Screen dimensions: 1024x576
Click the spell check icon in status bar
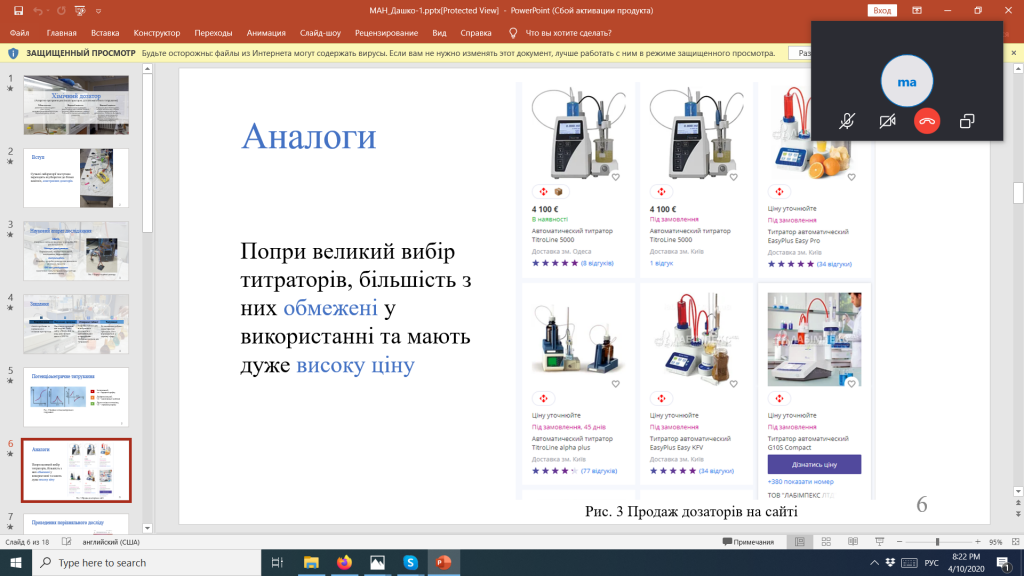click(67, 542)
